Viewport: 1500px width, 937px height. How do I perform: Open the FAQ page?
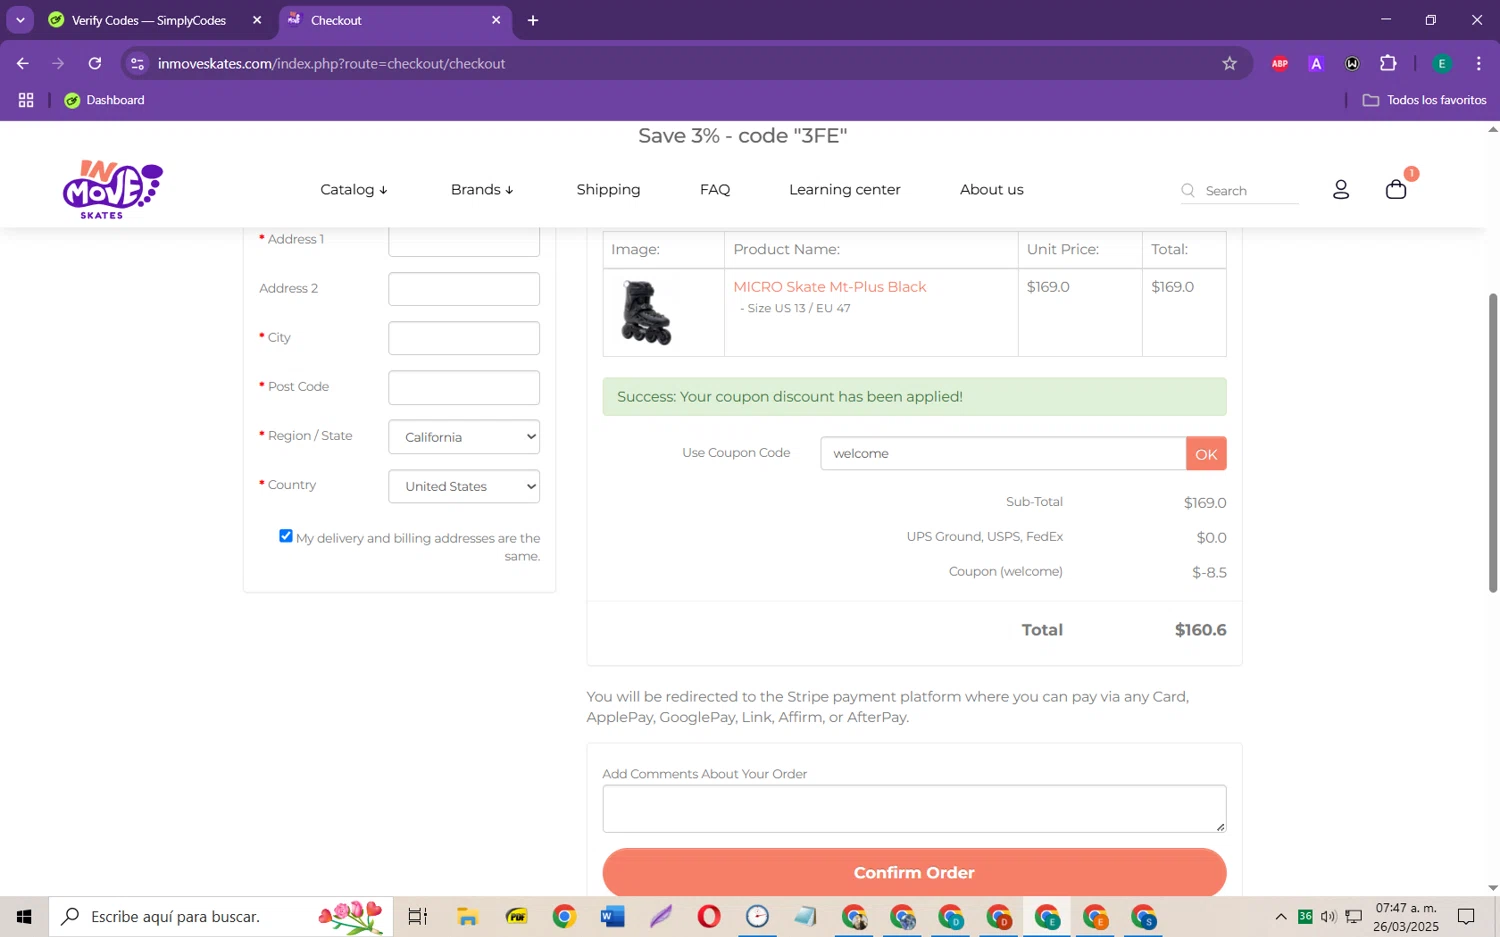[715, 189]
